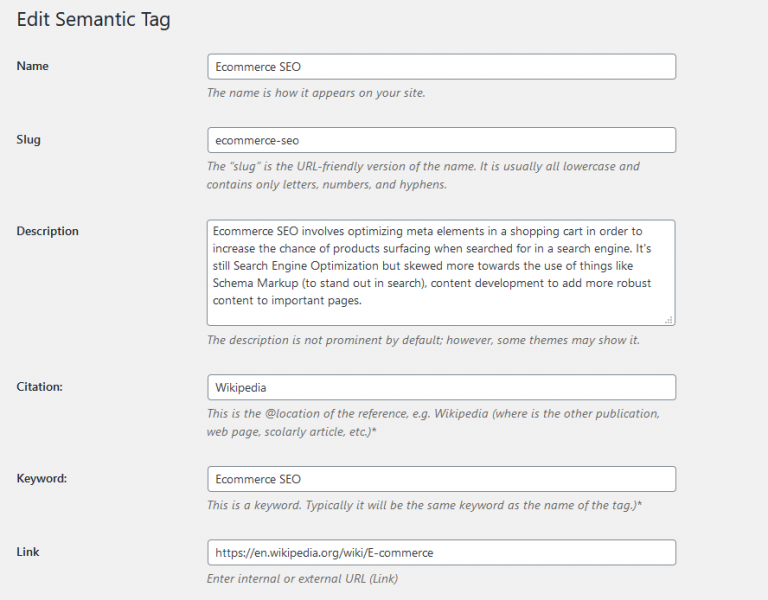Click the description prominence hint text
Screen dimensions: 768x600
coord(423,340)
